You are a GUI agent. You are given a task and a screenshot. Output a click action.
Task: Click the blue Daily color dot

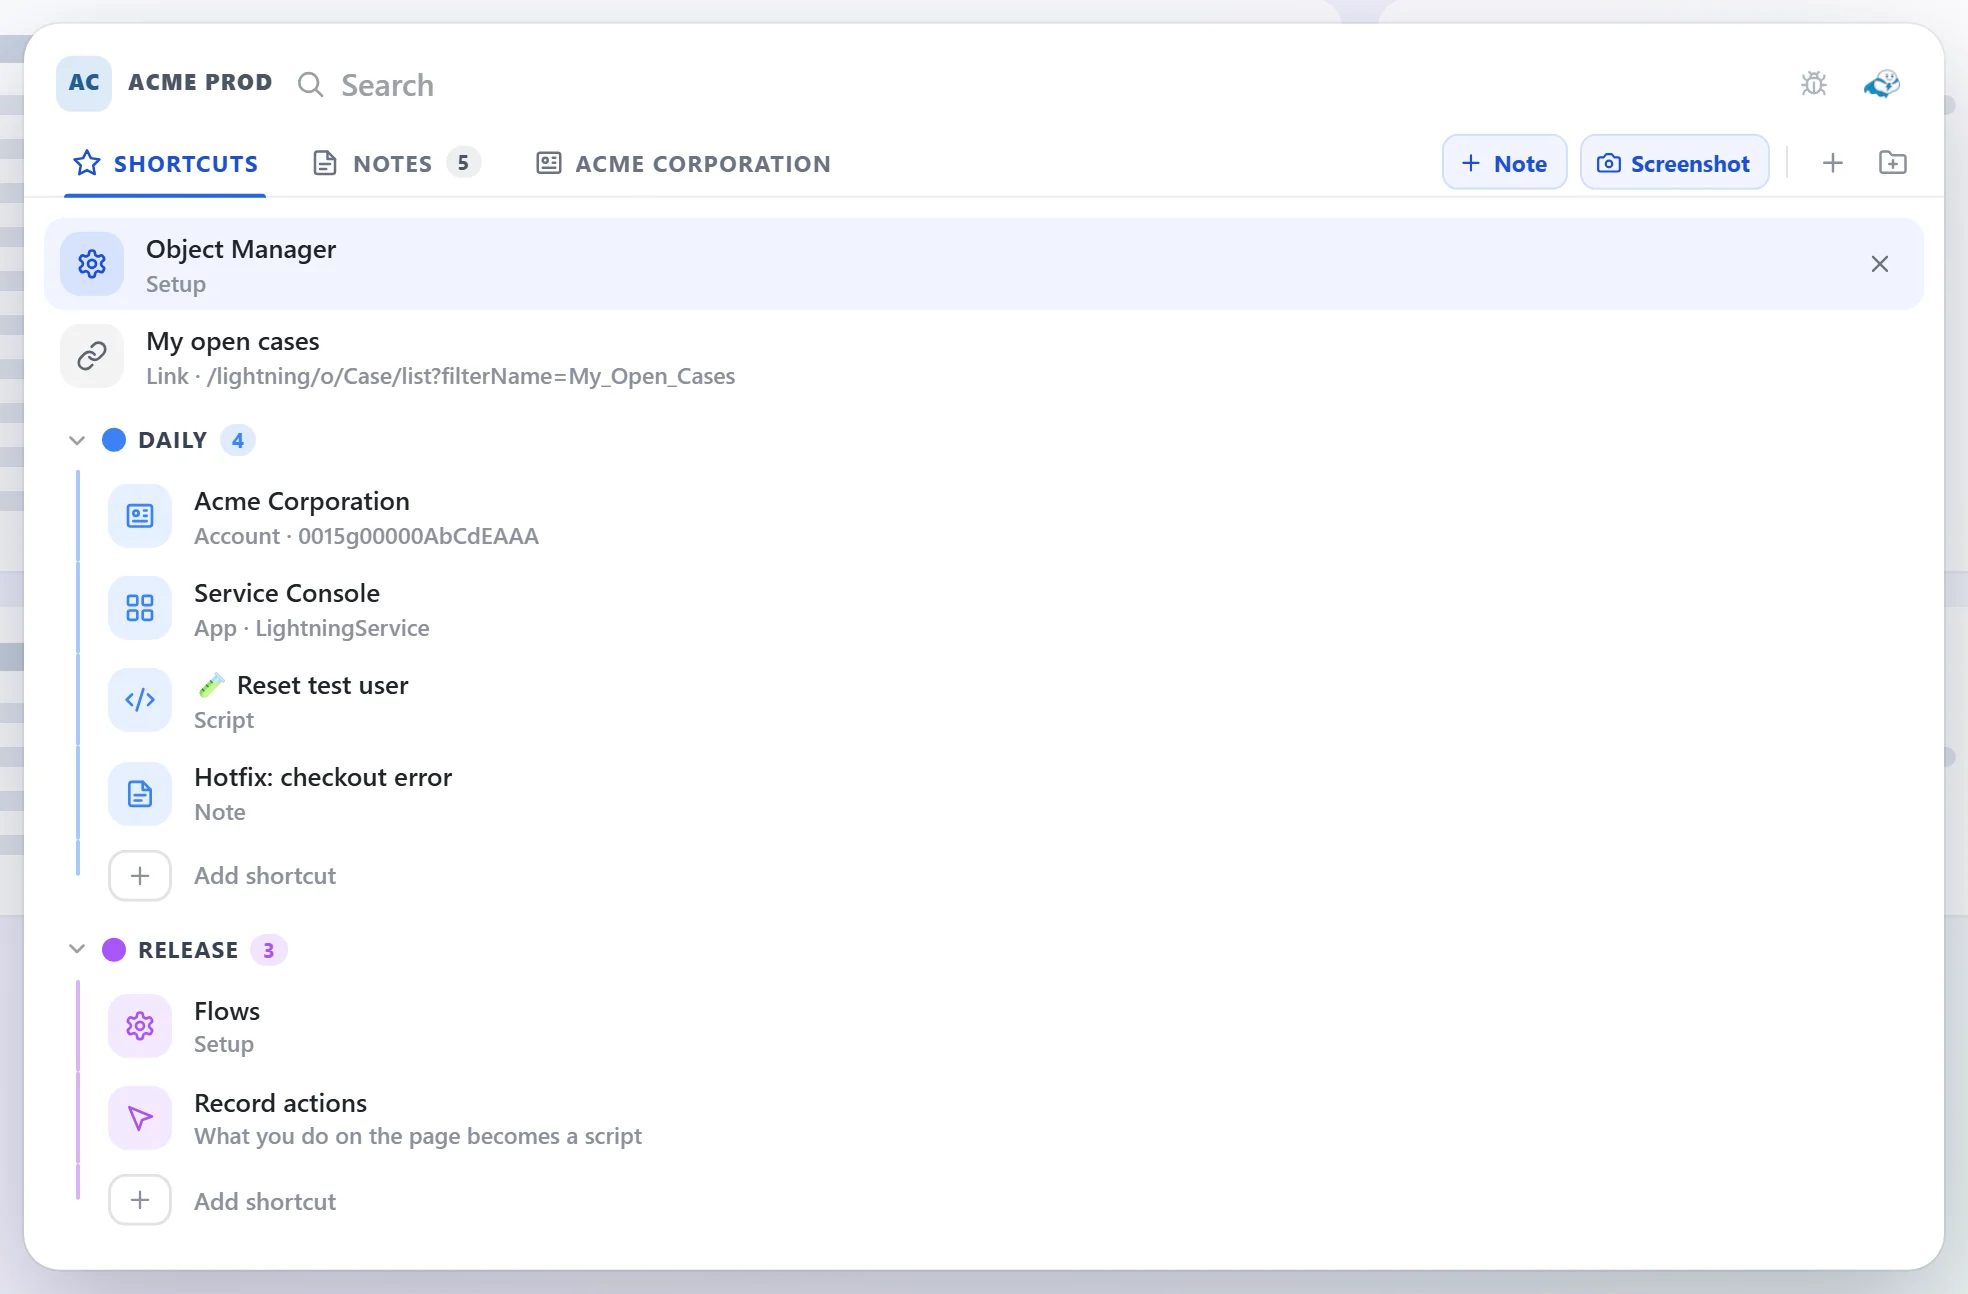pyautogui.click(x=114, y=440)
